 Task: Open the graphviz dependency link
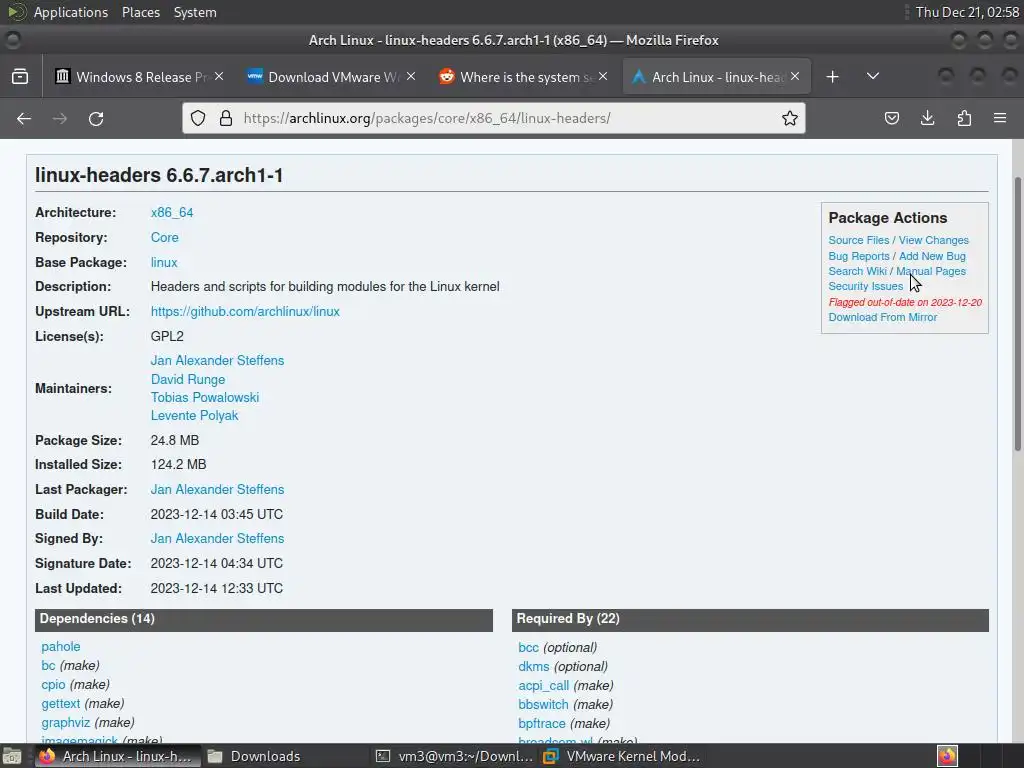pos(66,722)
